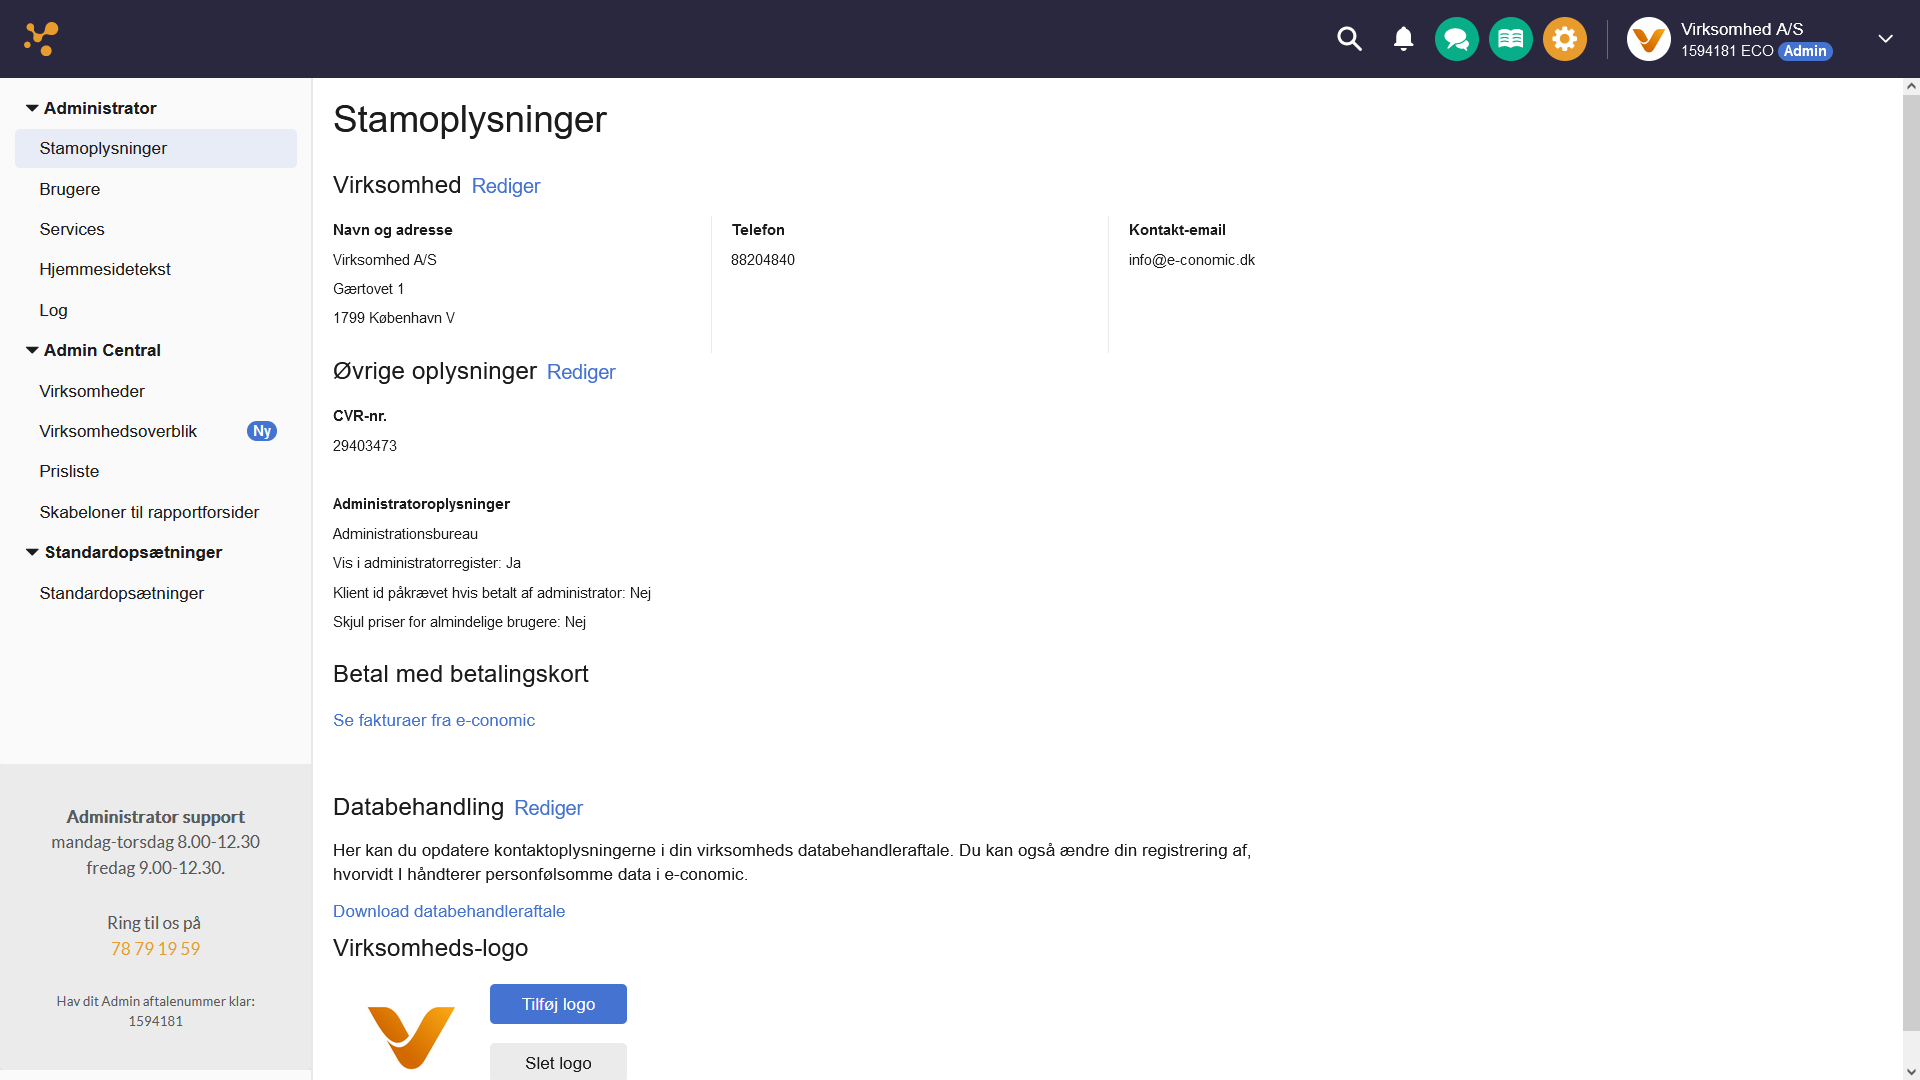
Task: Open the chat support icon
Action: click(1456, 39)
